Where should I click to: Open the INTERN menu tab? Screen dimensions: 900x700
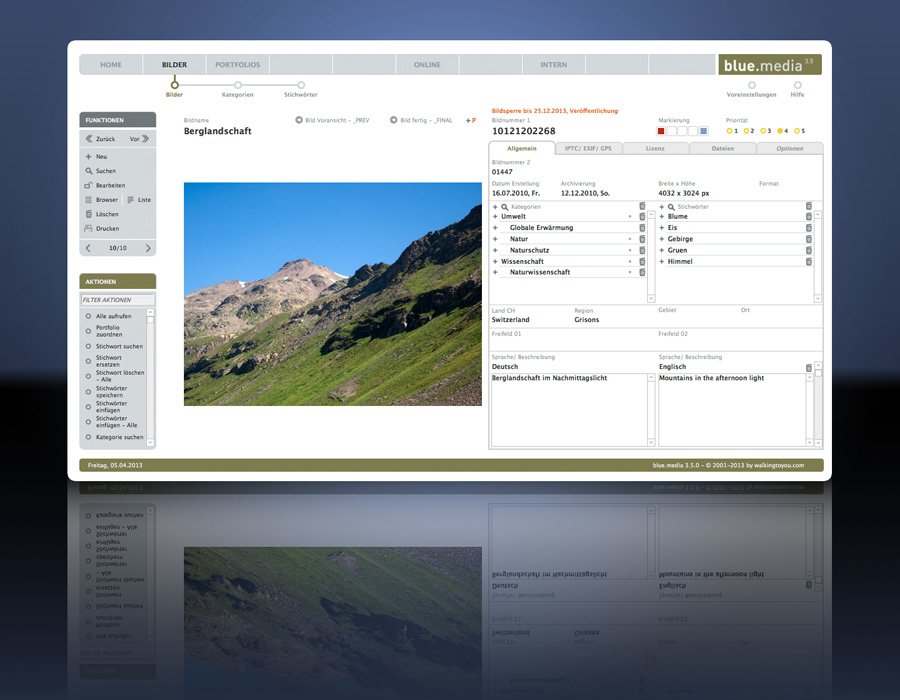553,65
